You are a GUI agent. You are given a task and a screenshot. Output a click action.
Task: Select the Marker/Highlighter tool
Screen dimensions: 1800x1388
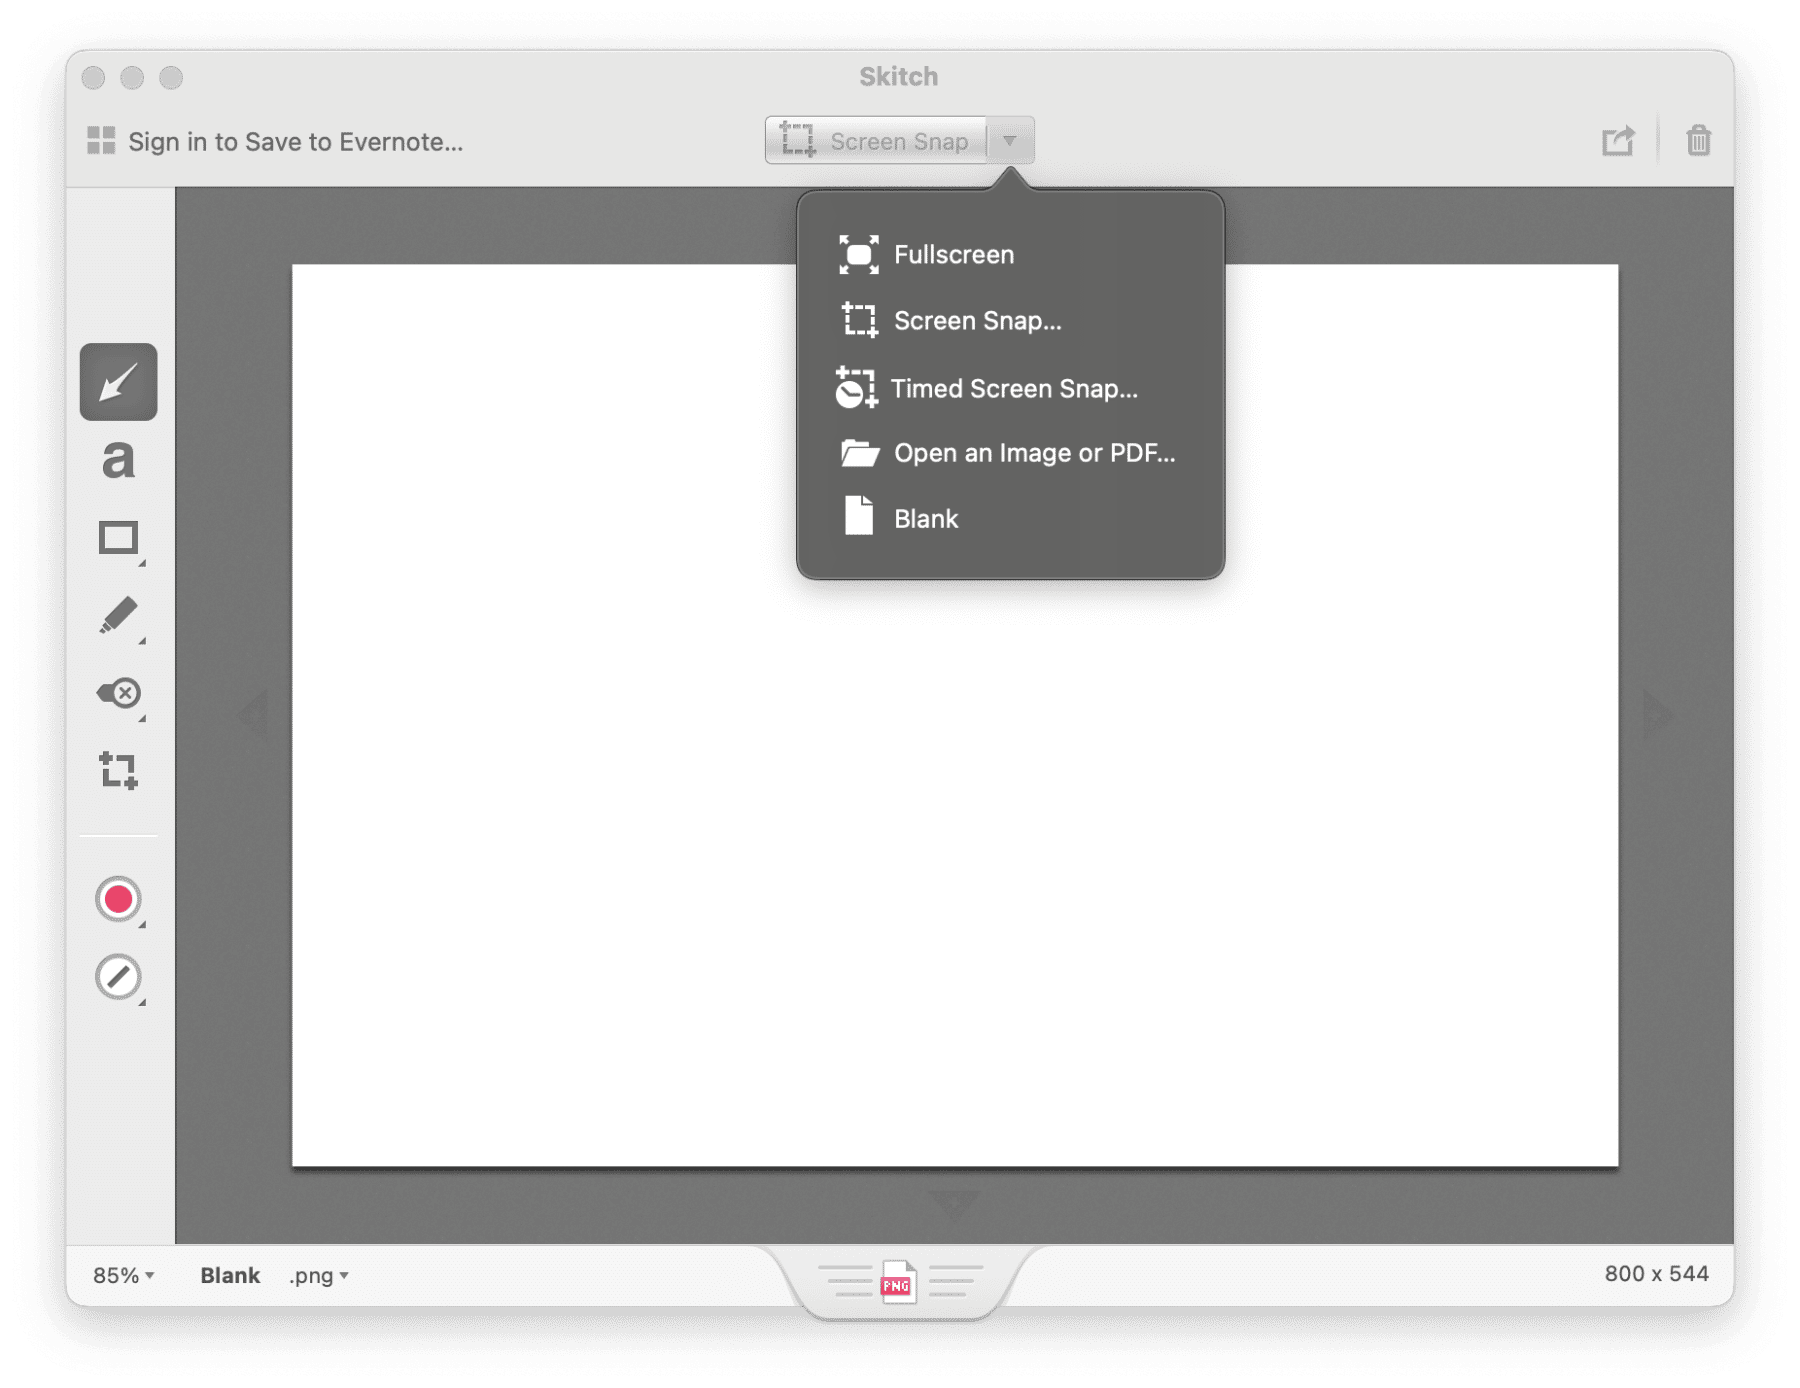tap(119, 617)
